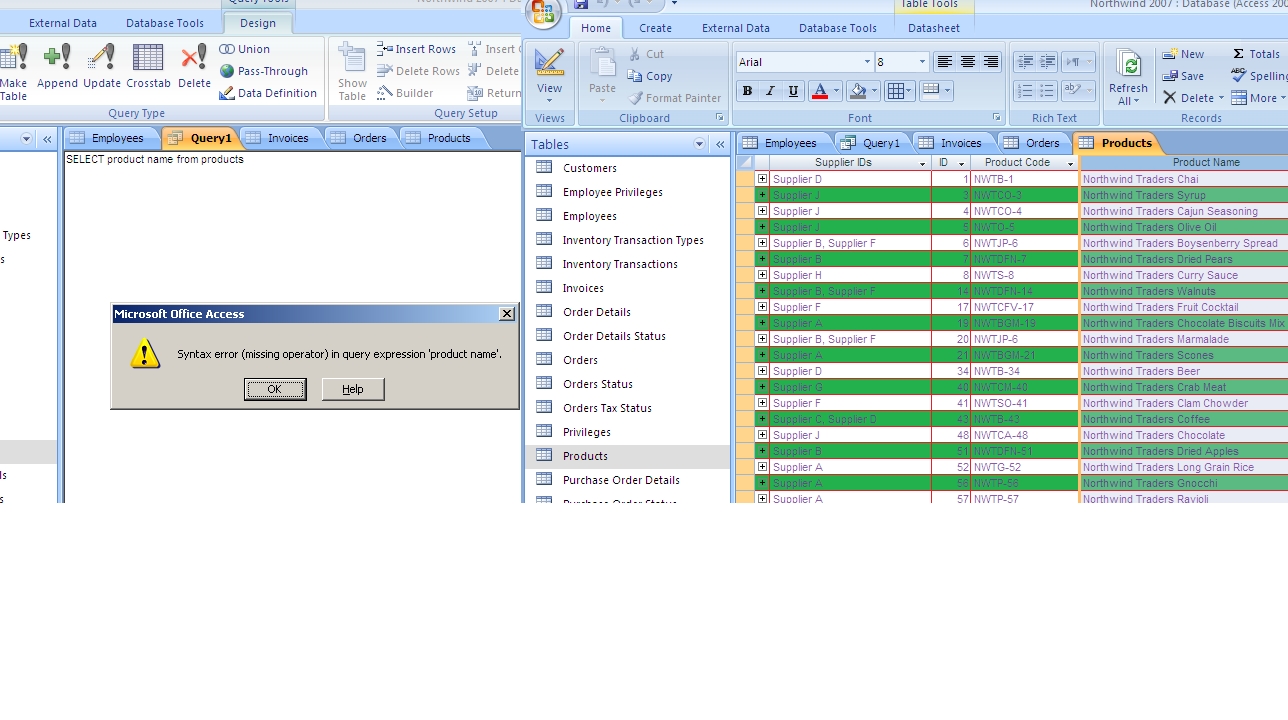Viewport: 1288px width, 720px height.
Task: Close the Microsoft Office Access dialog
Action: tap(507, 314)
